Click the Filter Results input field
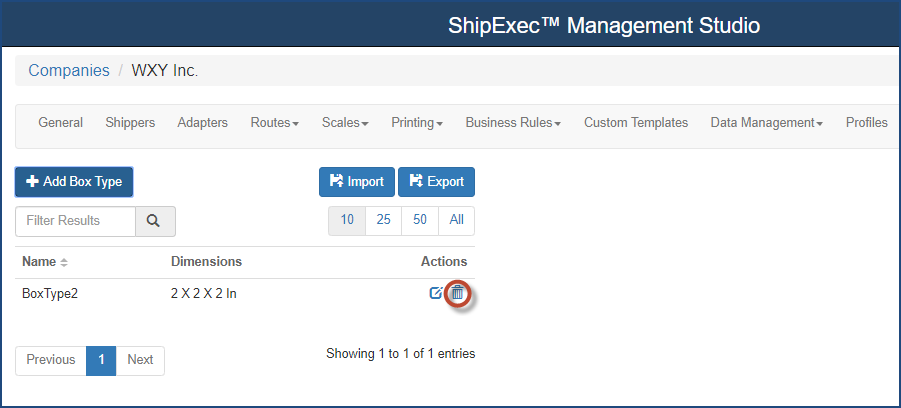 click(x=75, y=221)
